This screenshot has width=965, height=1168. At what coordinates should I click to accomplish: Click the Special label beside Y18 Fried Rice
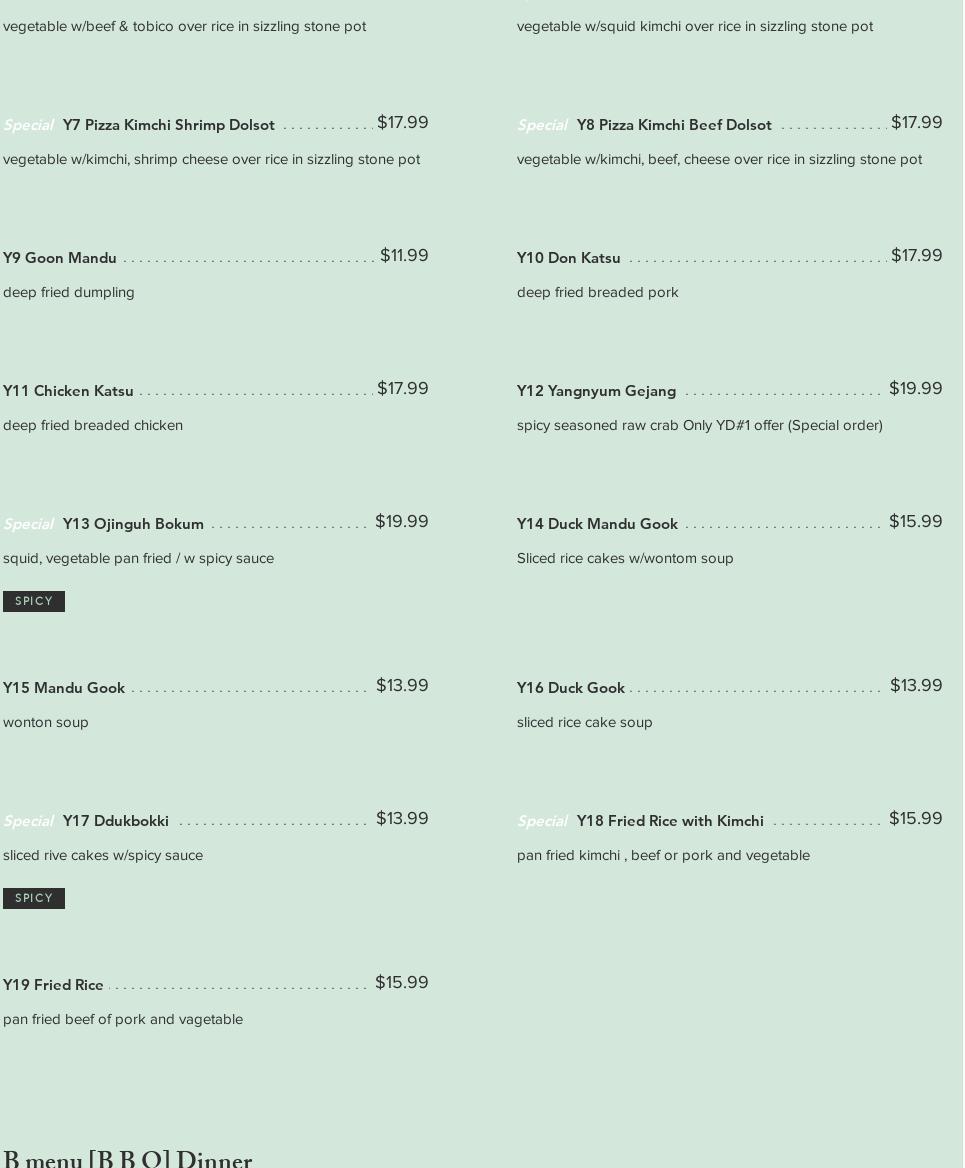[542, 821]
